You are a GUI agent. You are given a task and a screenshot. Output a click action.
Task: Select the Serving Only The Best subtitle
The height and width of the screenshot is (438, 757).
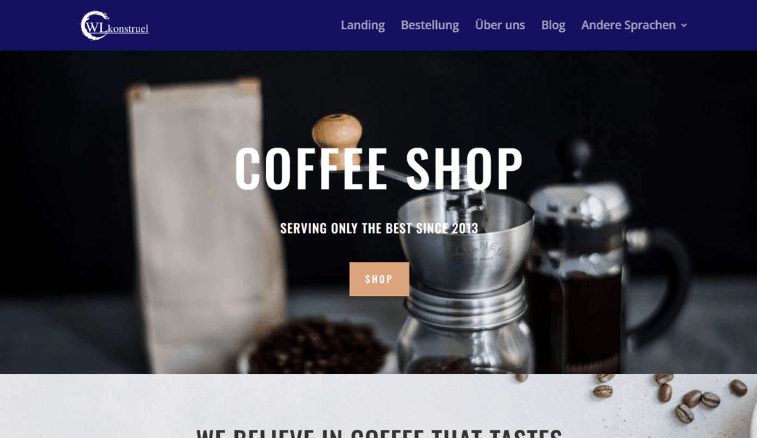tap(379, 228)
